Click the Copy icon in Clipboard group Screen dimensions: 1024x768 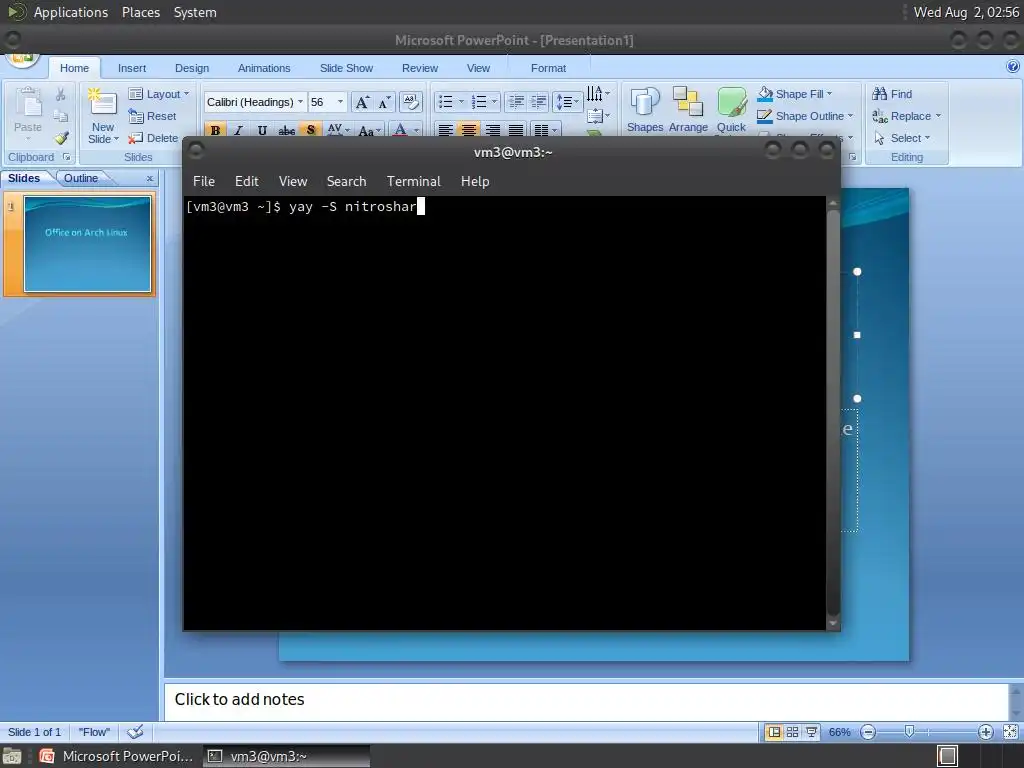pos(60,116)
